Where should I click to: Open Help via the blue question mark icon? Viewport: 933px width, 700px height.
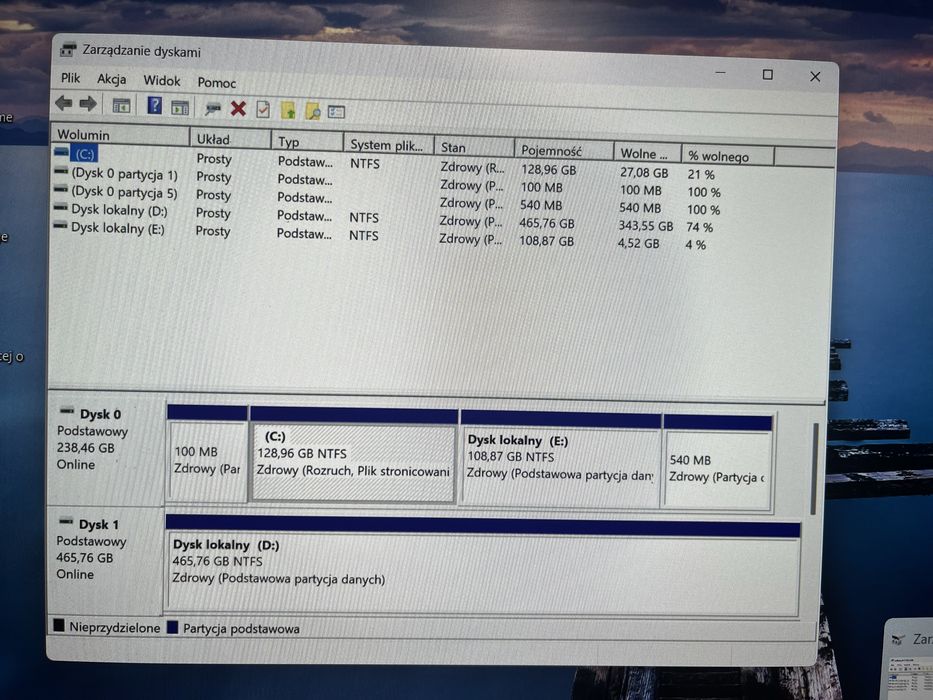coord(154,106)
